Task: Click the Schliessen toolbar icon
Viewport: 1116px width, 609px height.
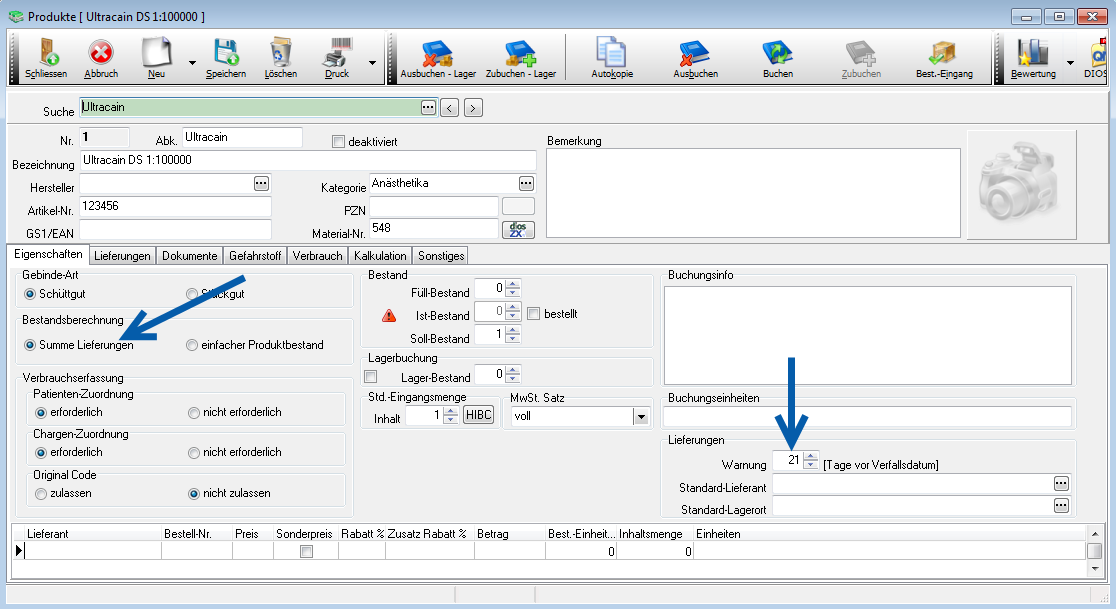Action: [x=48, y=53]
